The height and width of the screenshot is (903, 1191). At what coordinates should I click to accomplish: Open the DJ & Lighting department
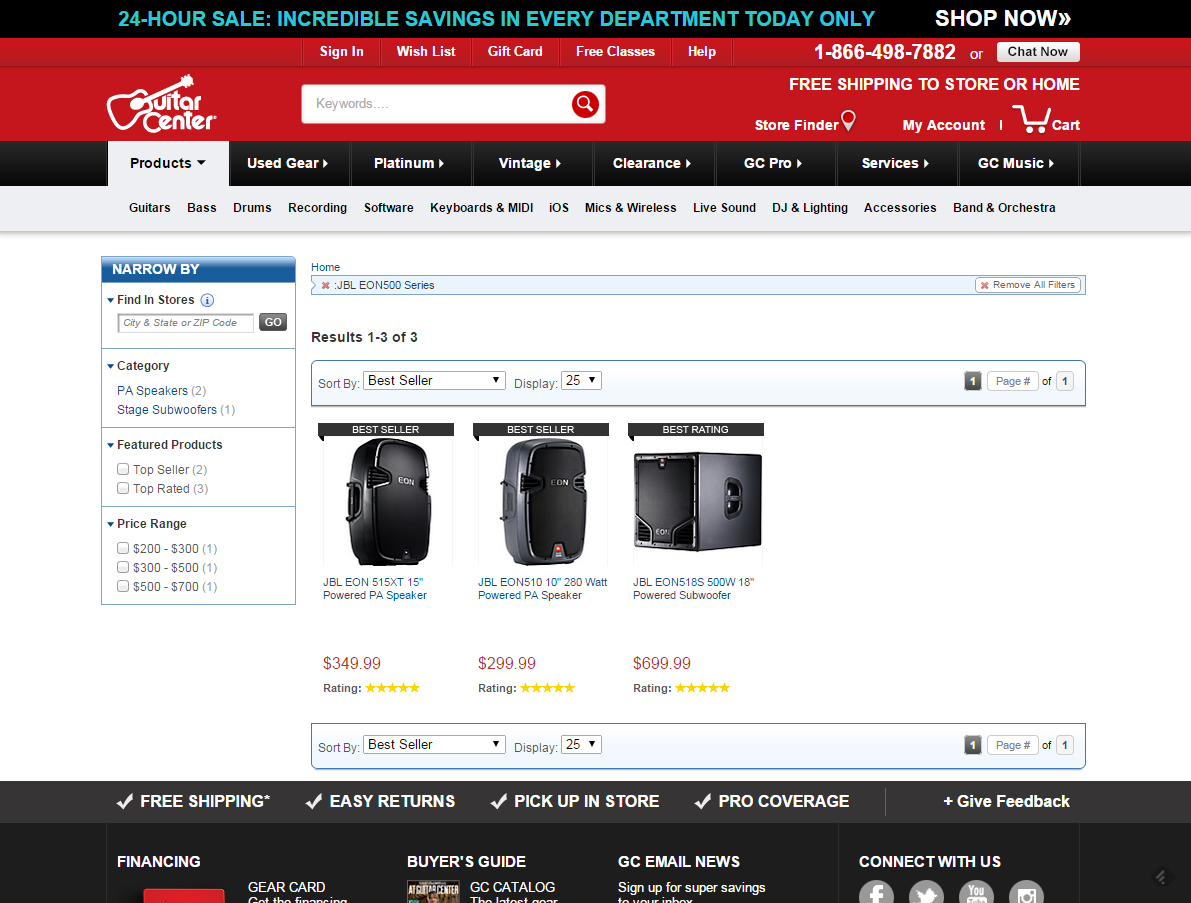pyautogui.click(x=810, y=207)
